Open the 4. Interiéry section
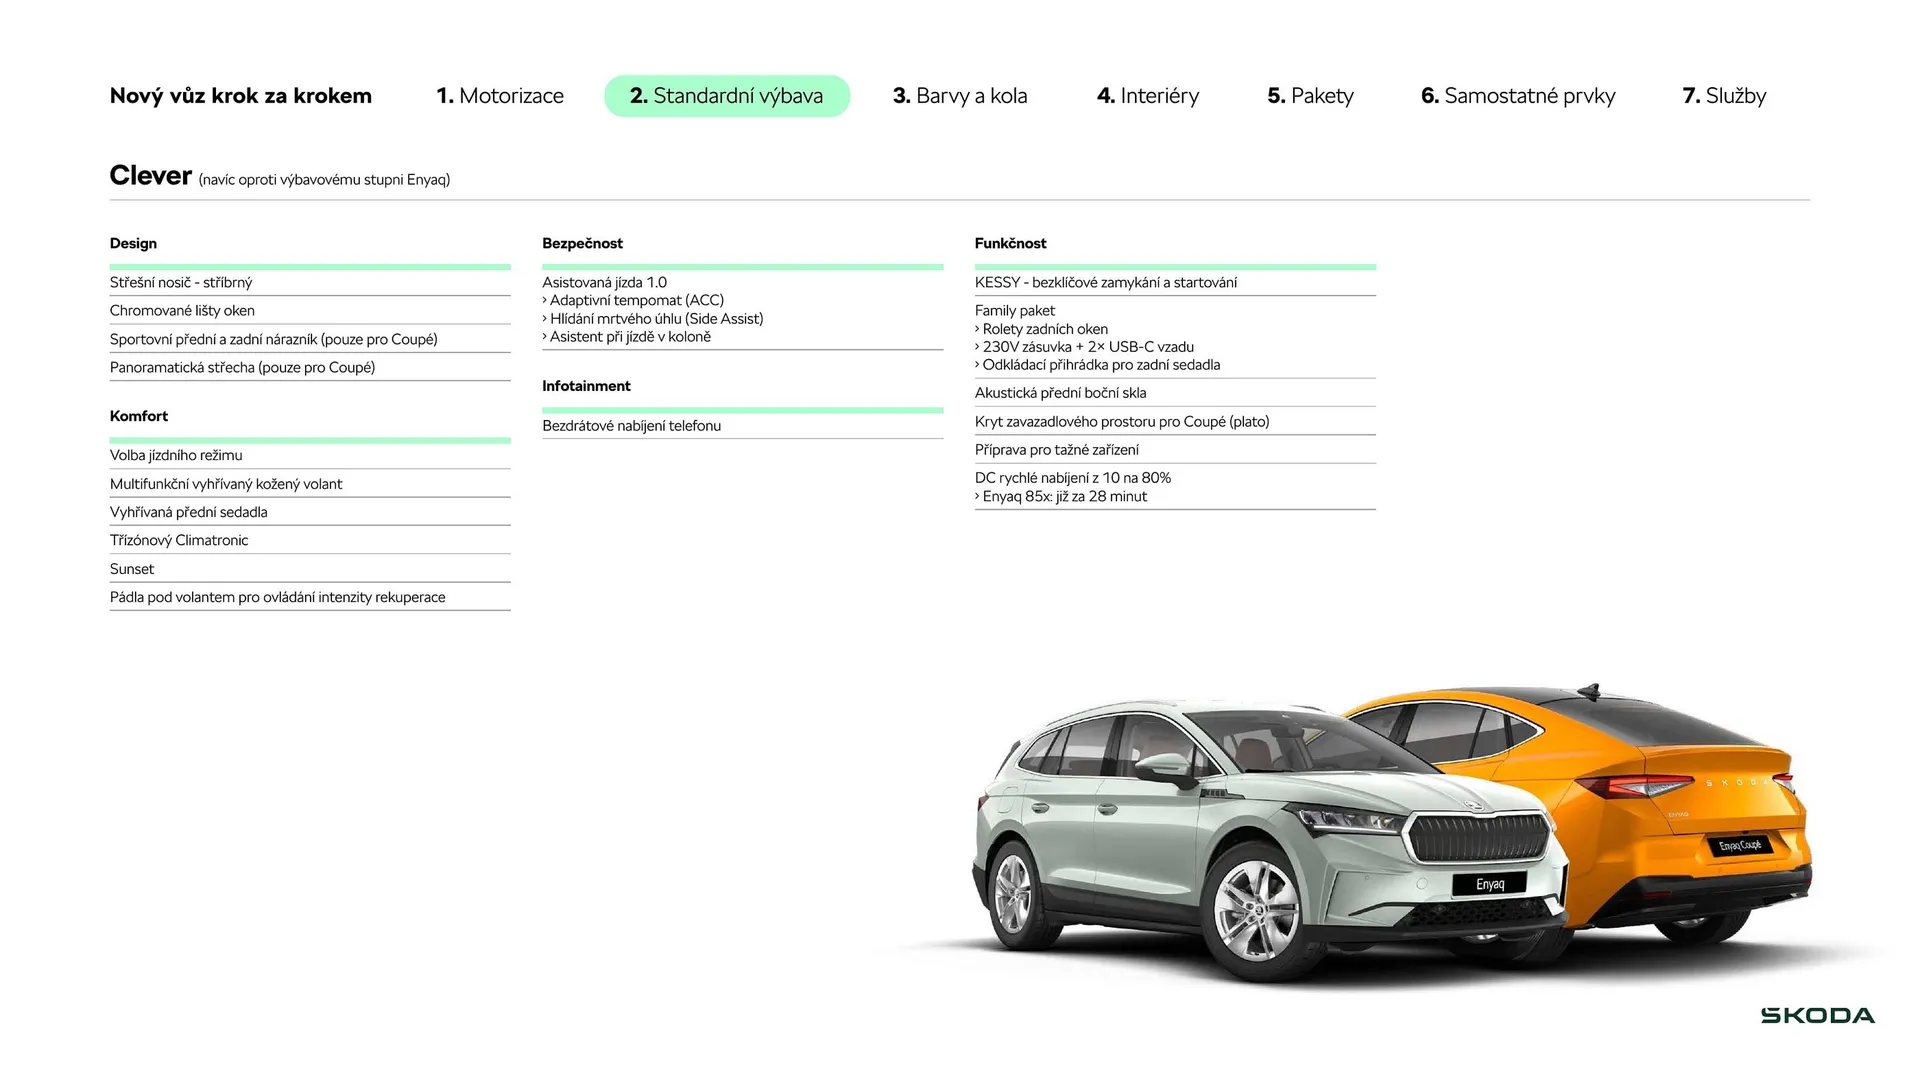The image size is (1920, 1080). 1148,96
